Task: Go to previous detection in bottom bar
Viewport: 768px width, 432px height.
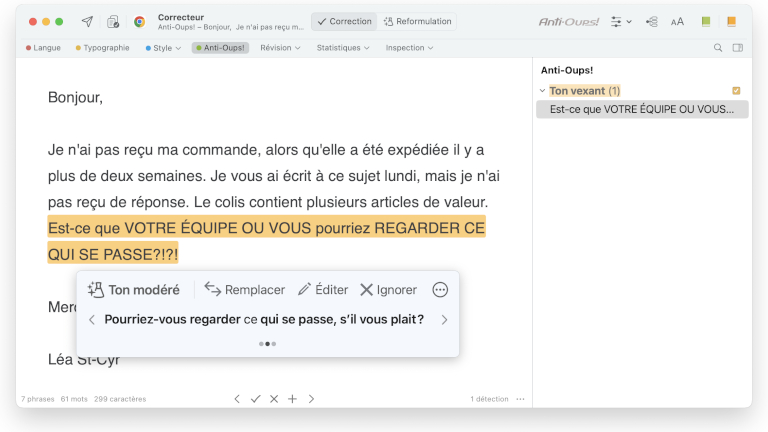Action: tap(237, 399)
